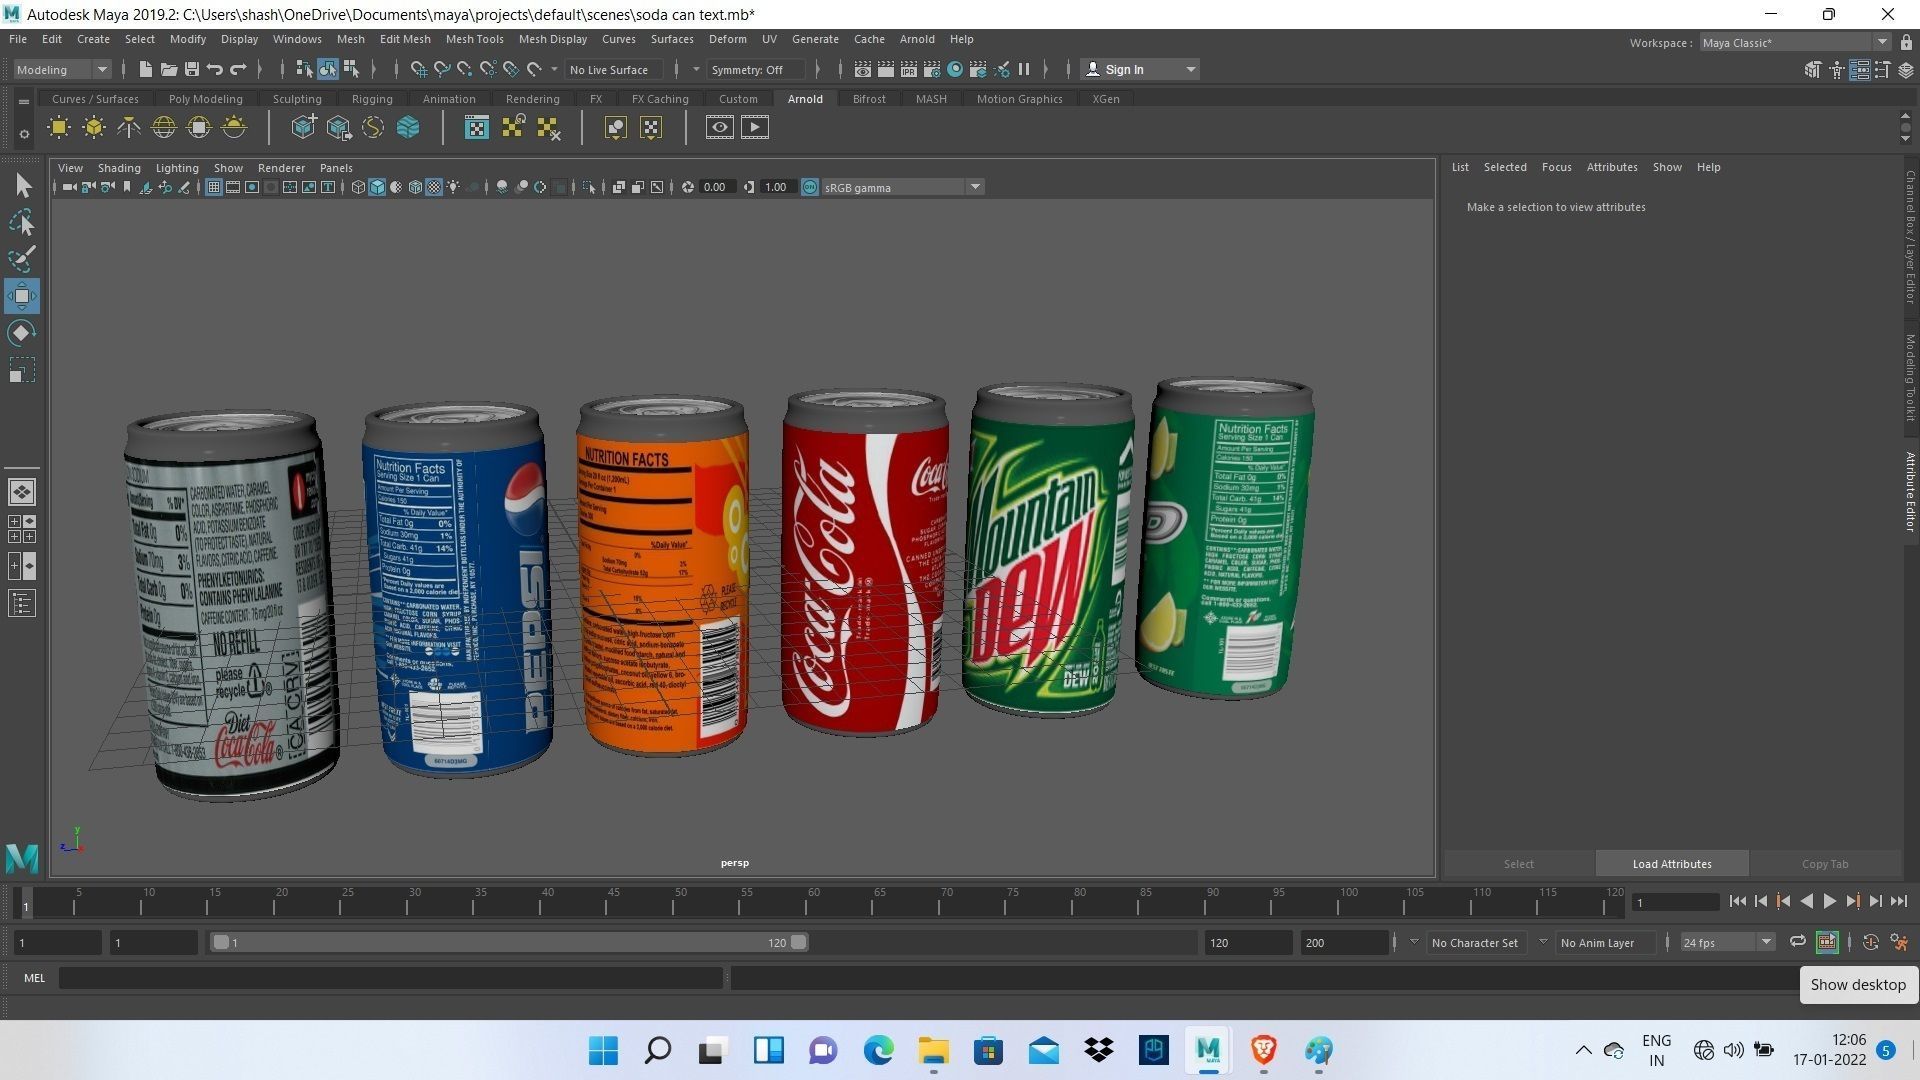
Task: Toggle sRGB view transform button
Action: tap(810, 187)
